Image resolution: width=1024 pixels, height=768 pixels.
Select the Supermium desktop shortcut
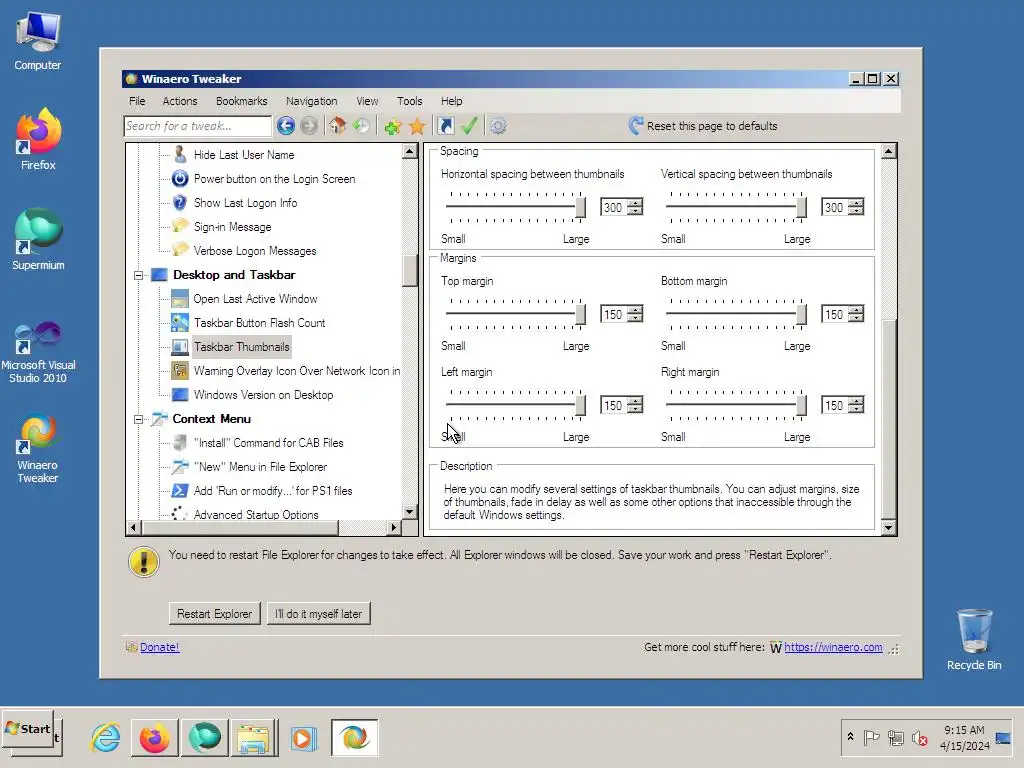(38, 240)
